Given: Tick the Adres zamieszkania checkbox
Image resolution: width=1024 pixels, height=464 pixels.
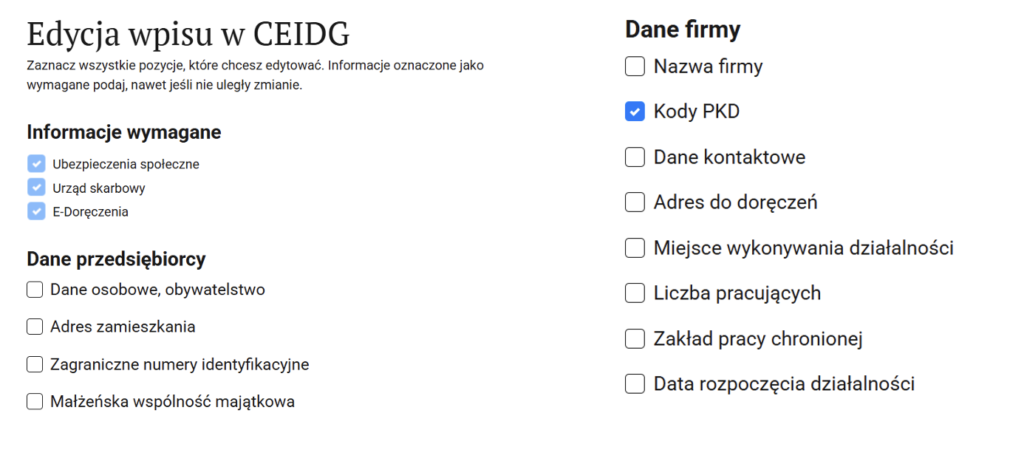Looking at the screenshot, I should [x=35, y=327].
